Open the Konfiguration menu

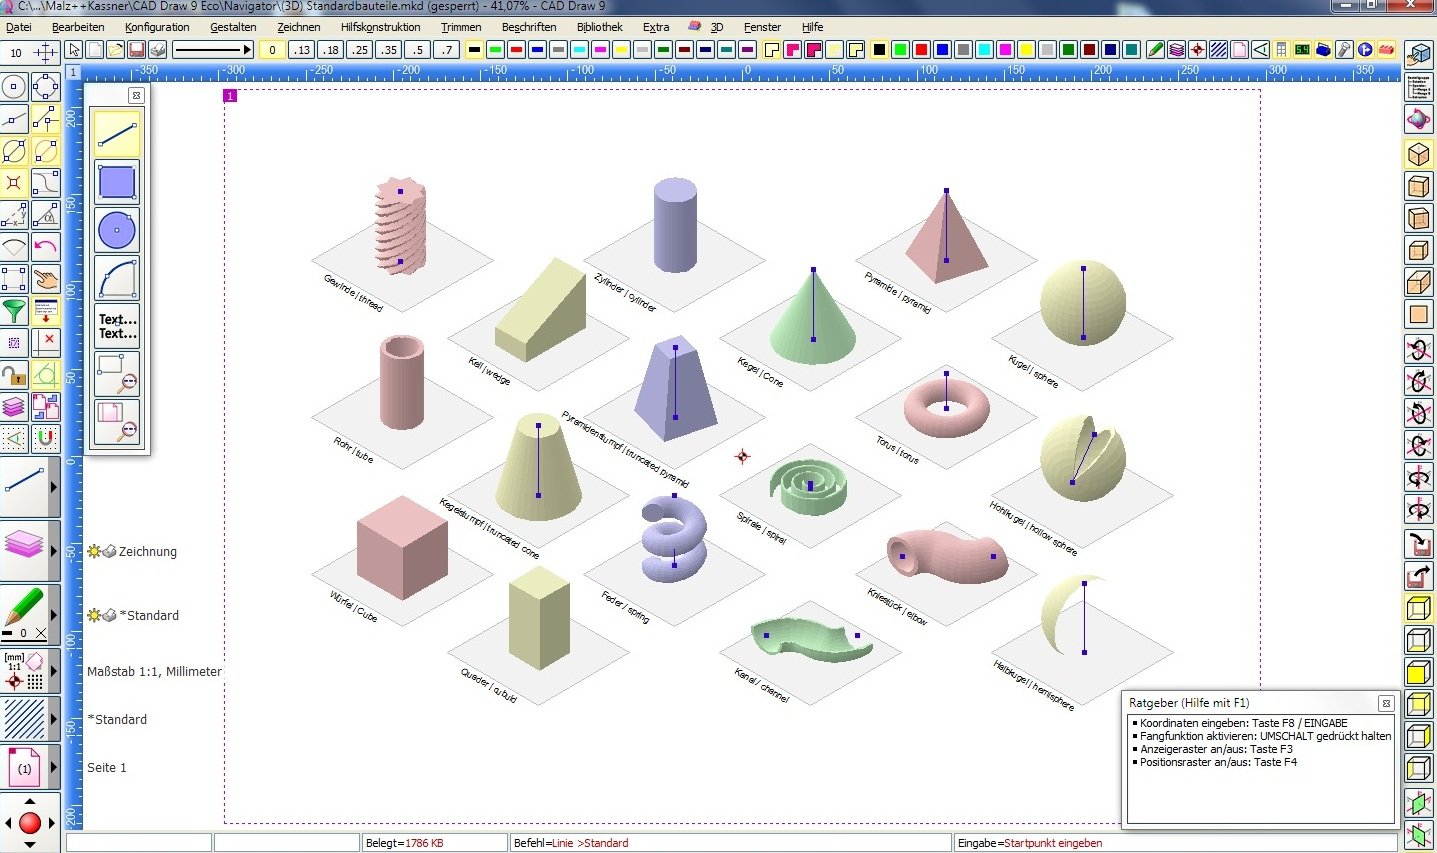[x=157, y=27]
